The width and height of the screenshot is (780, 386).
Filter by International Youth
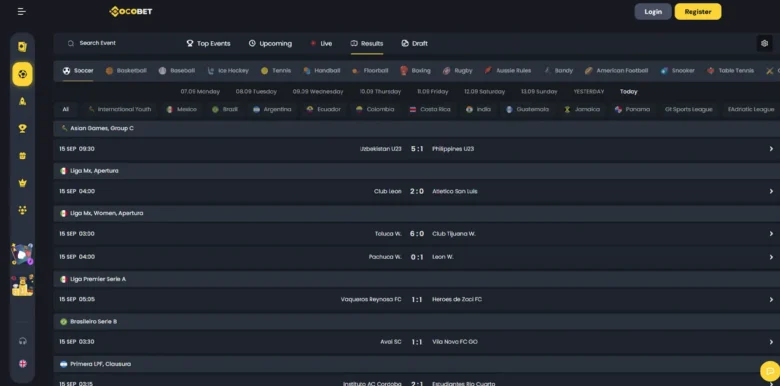click(119, 109)
